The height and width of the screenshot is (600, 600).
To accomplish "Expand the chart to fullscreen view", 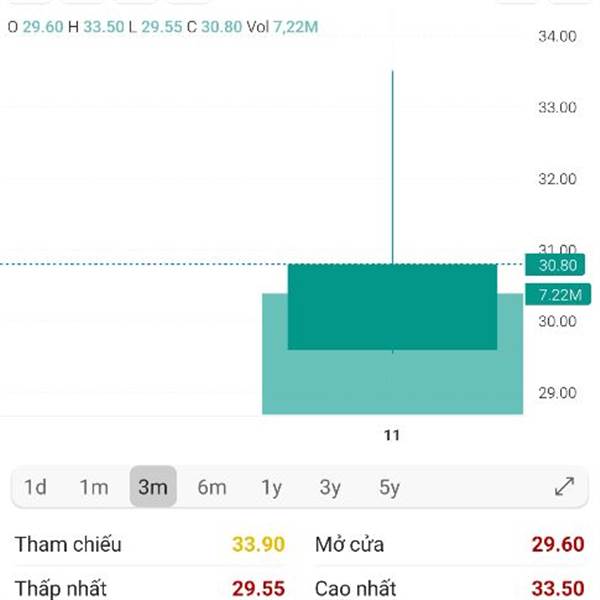I will (564, 486).
